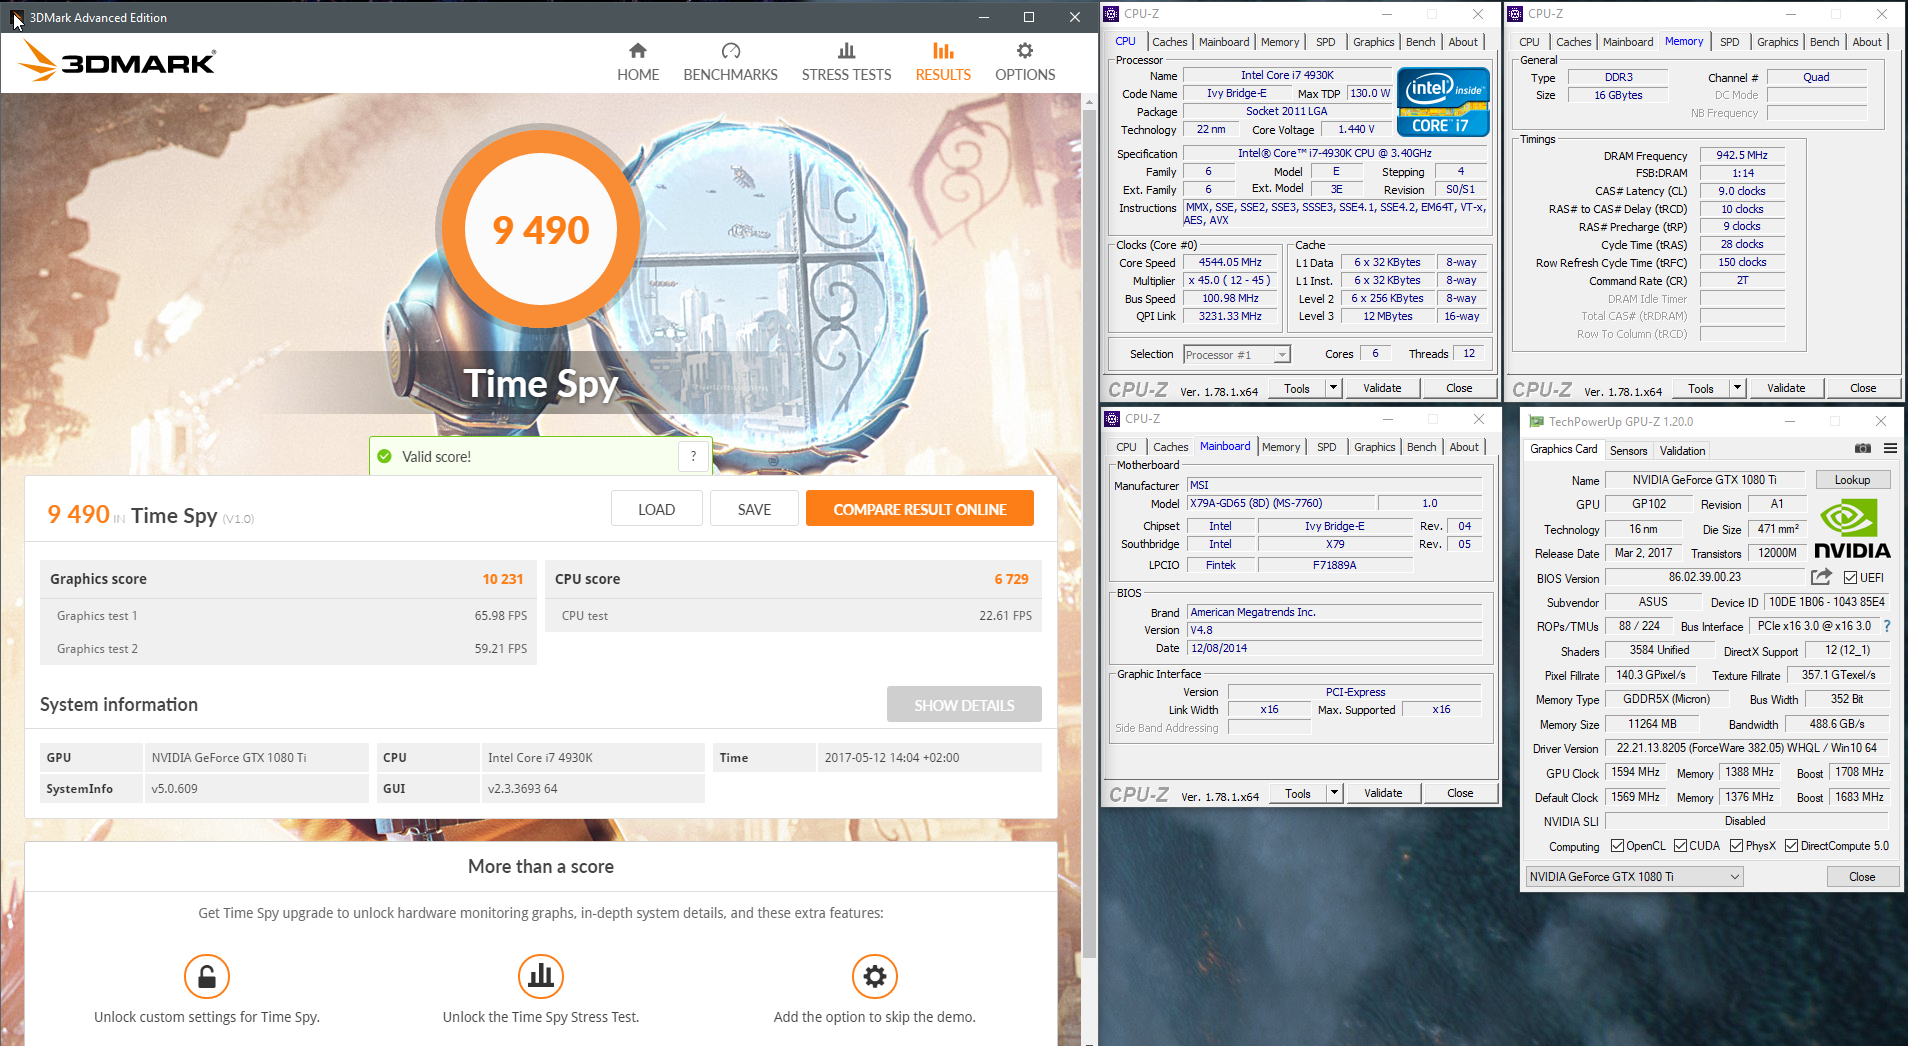Click COMPARE RESULT ONLINE button
The height and width of the screenshot is (1046, 1908).
(x=920, y=509)
